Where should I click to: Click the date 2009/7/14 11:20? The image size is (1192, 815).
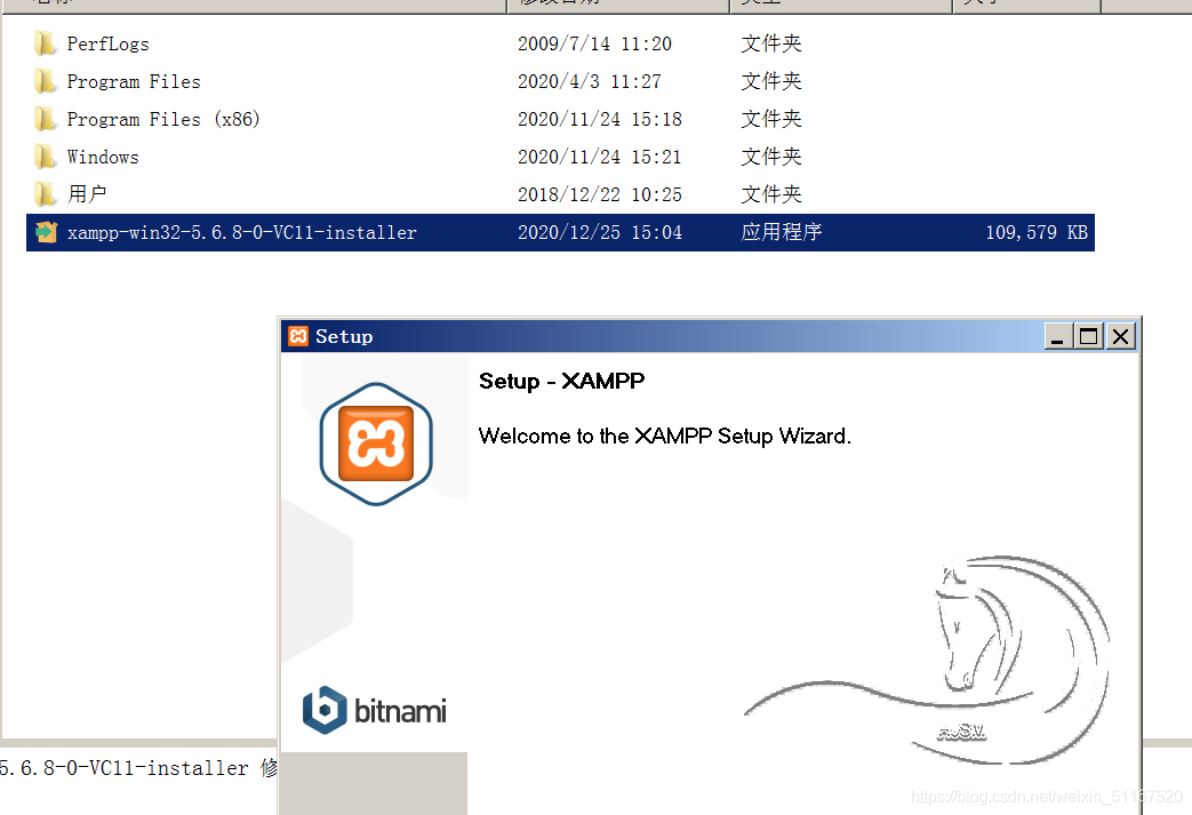click(x=594, y=44)
